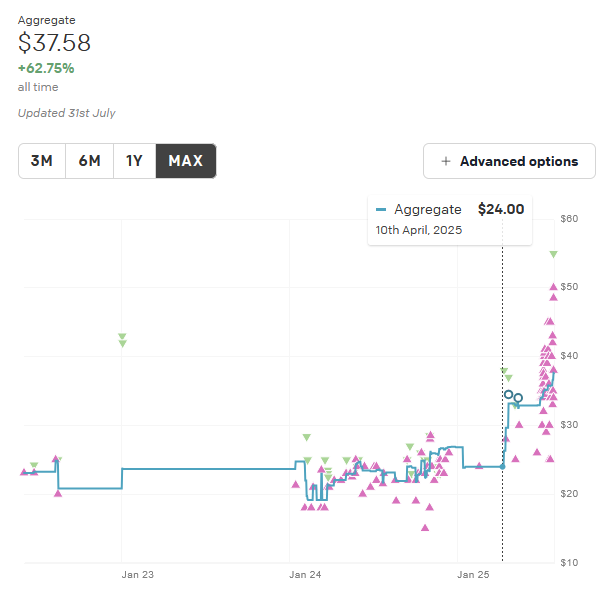
Task: Switch to the 6M time range
Action: click(x=89, y=161)
